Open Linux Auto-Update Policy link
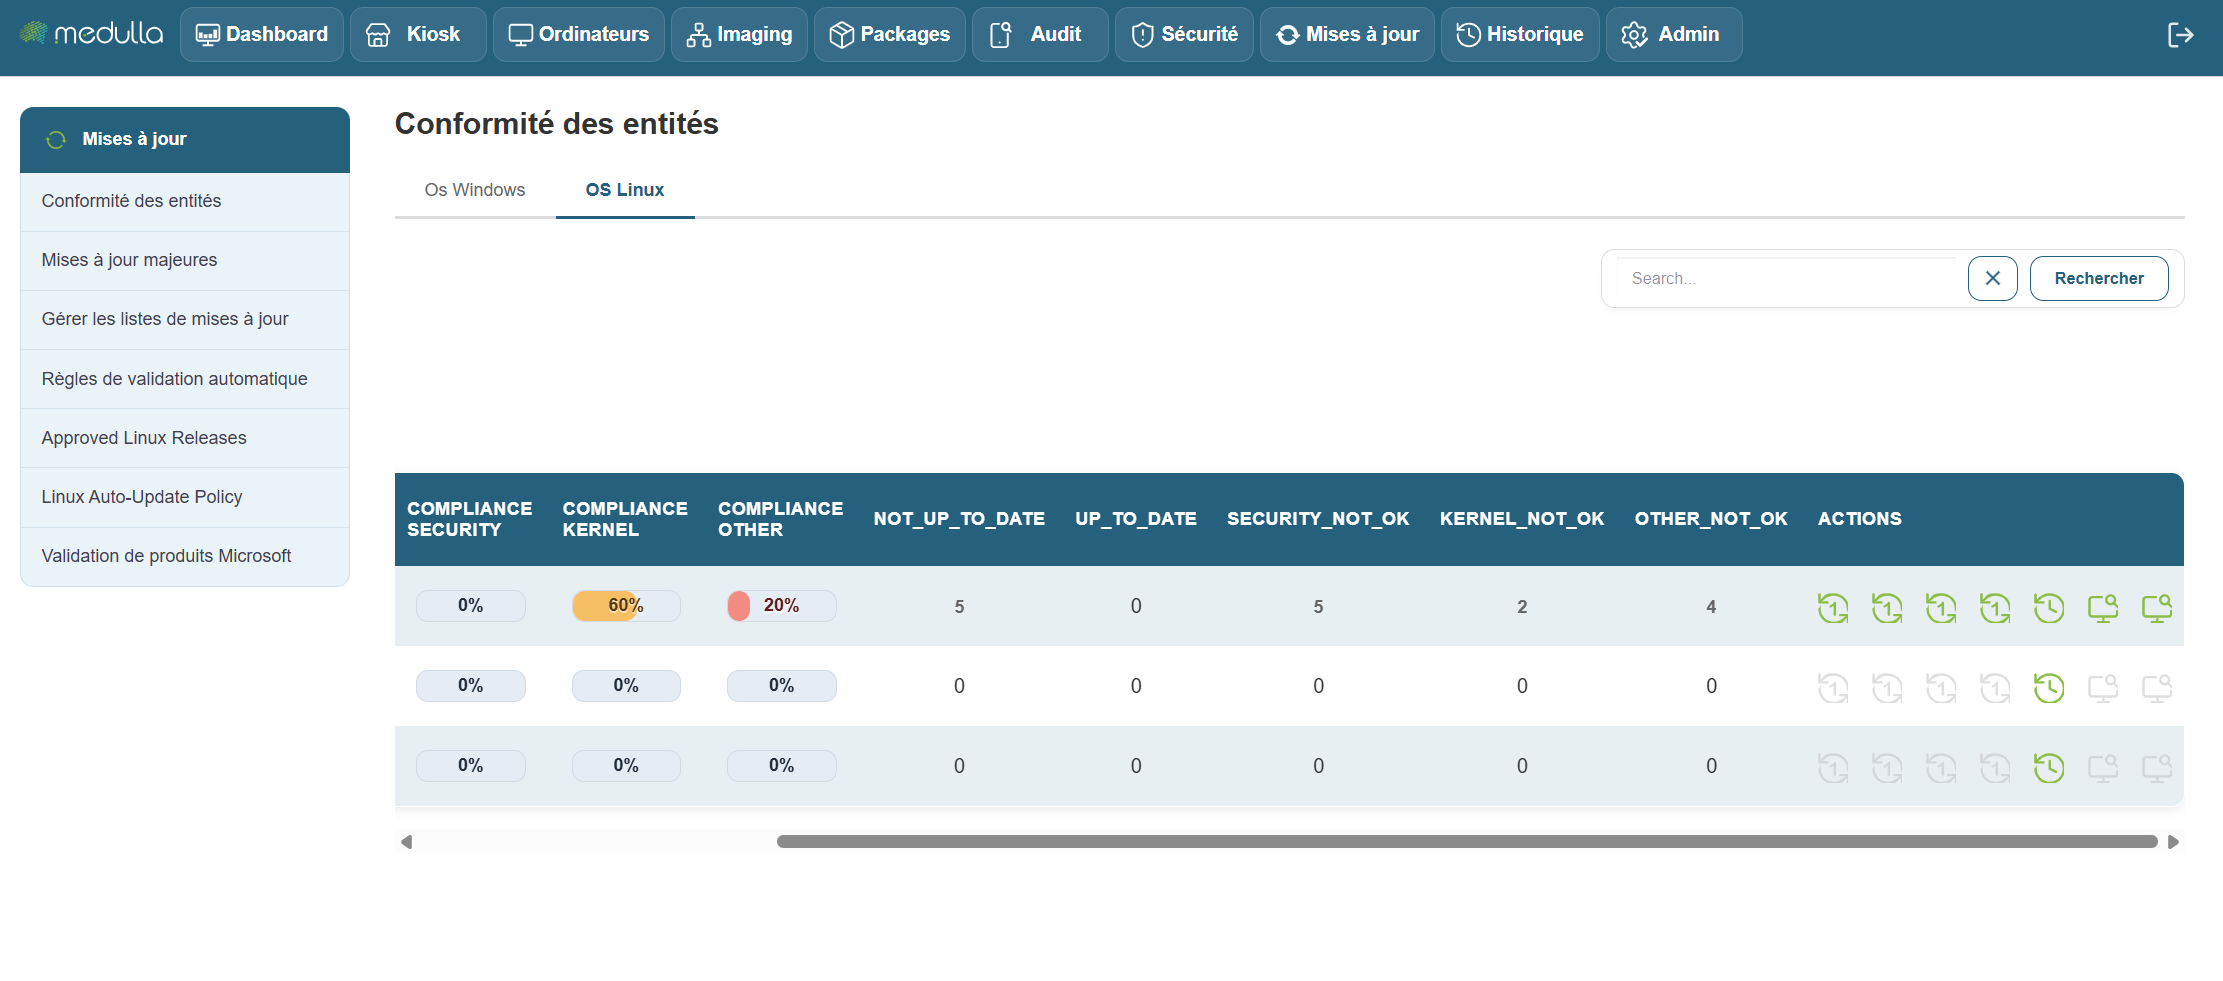Image resolution: width=2223 pixels, height=981 pixels. [142, 497]
